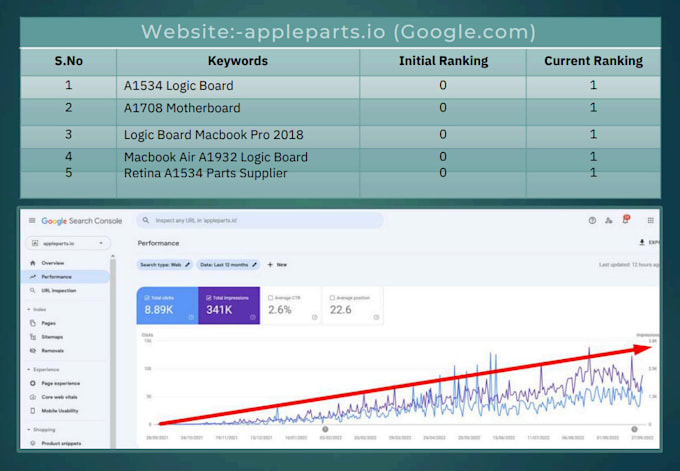Check the Average CTR checkbox
The image size is (680, 471).
(271, 298)
